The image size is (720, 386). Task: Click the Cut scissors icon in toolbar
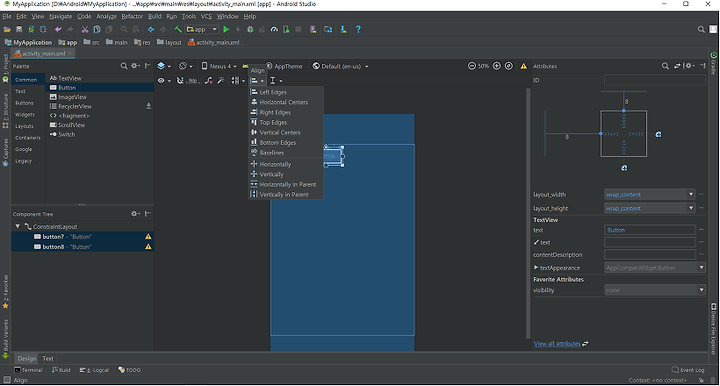(85, 29)
